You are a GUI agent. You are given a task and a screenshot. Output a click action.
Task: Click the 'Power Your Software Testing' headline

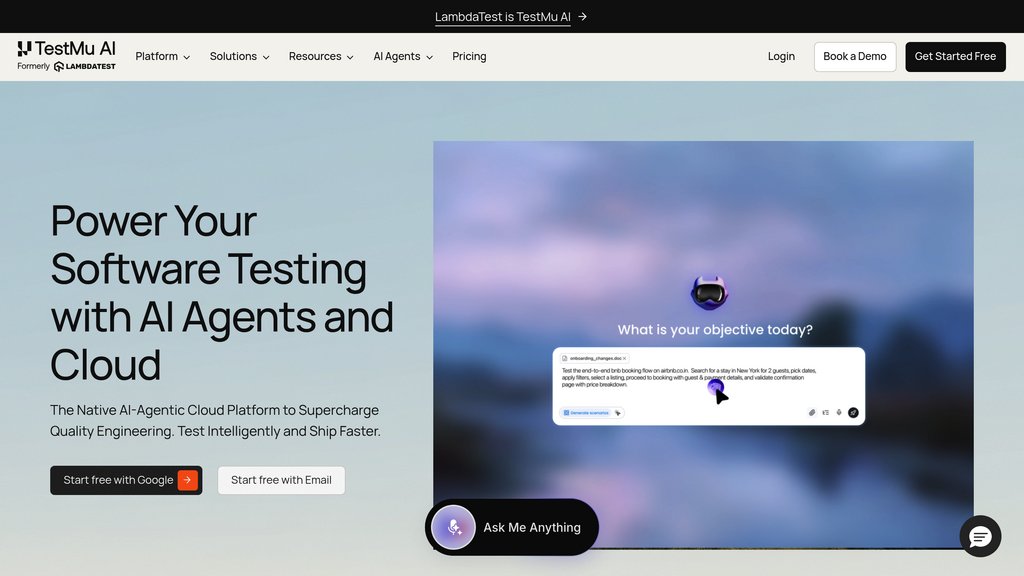coord(221,292)
